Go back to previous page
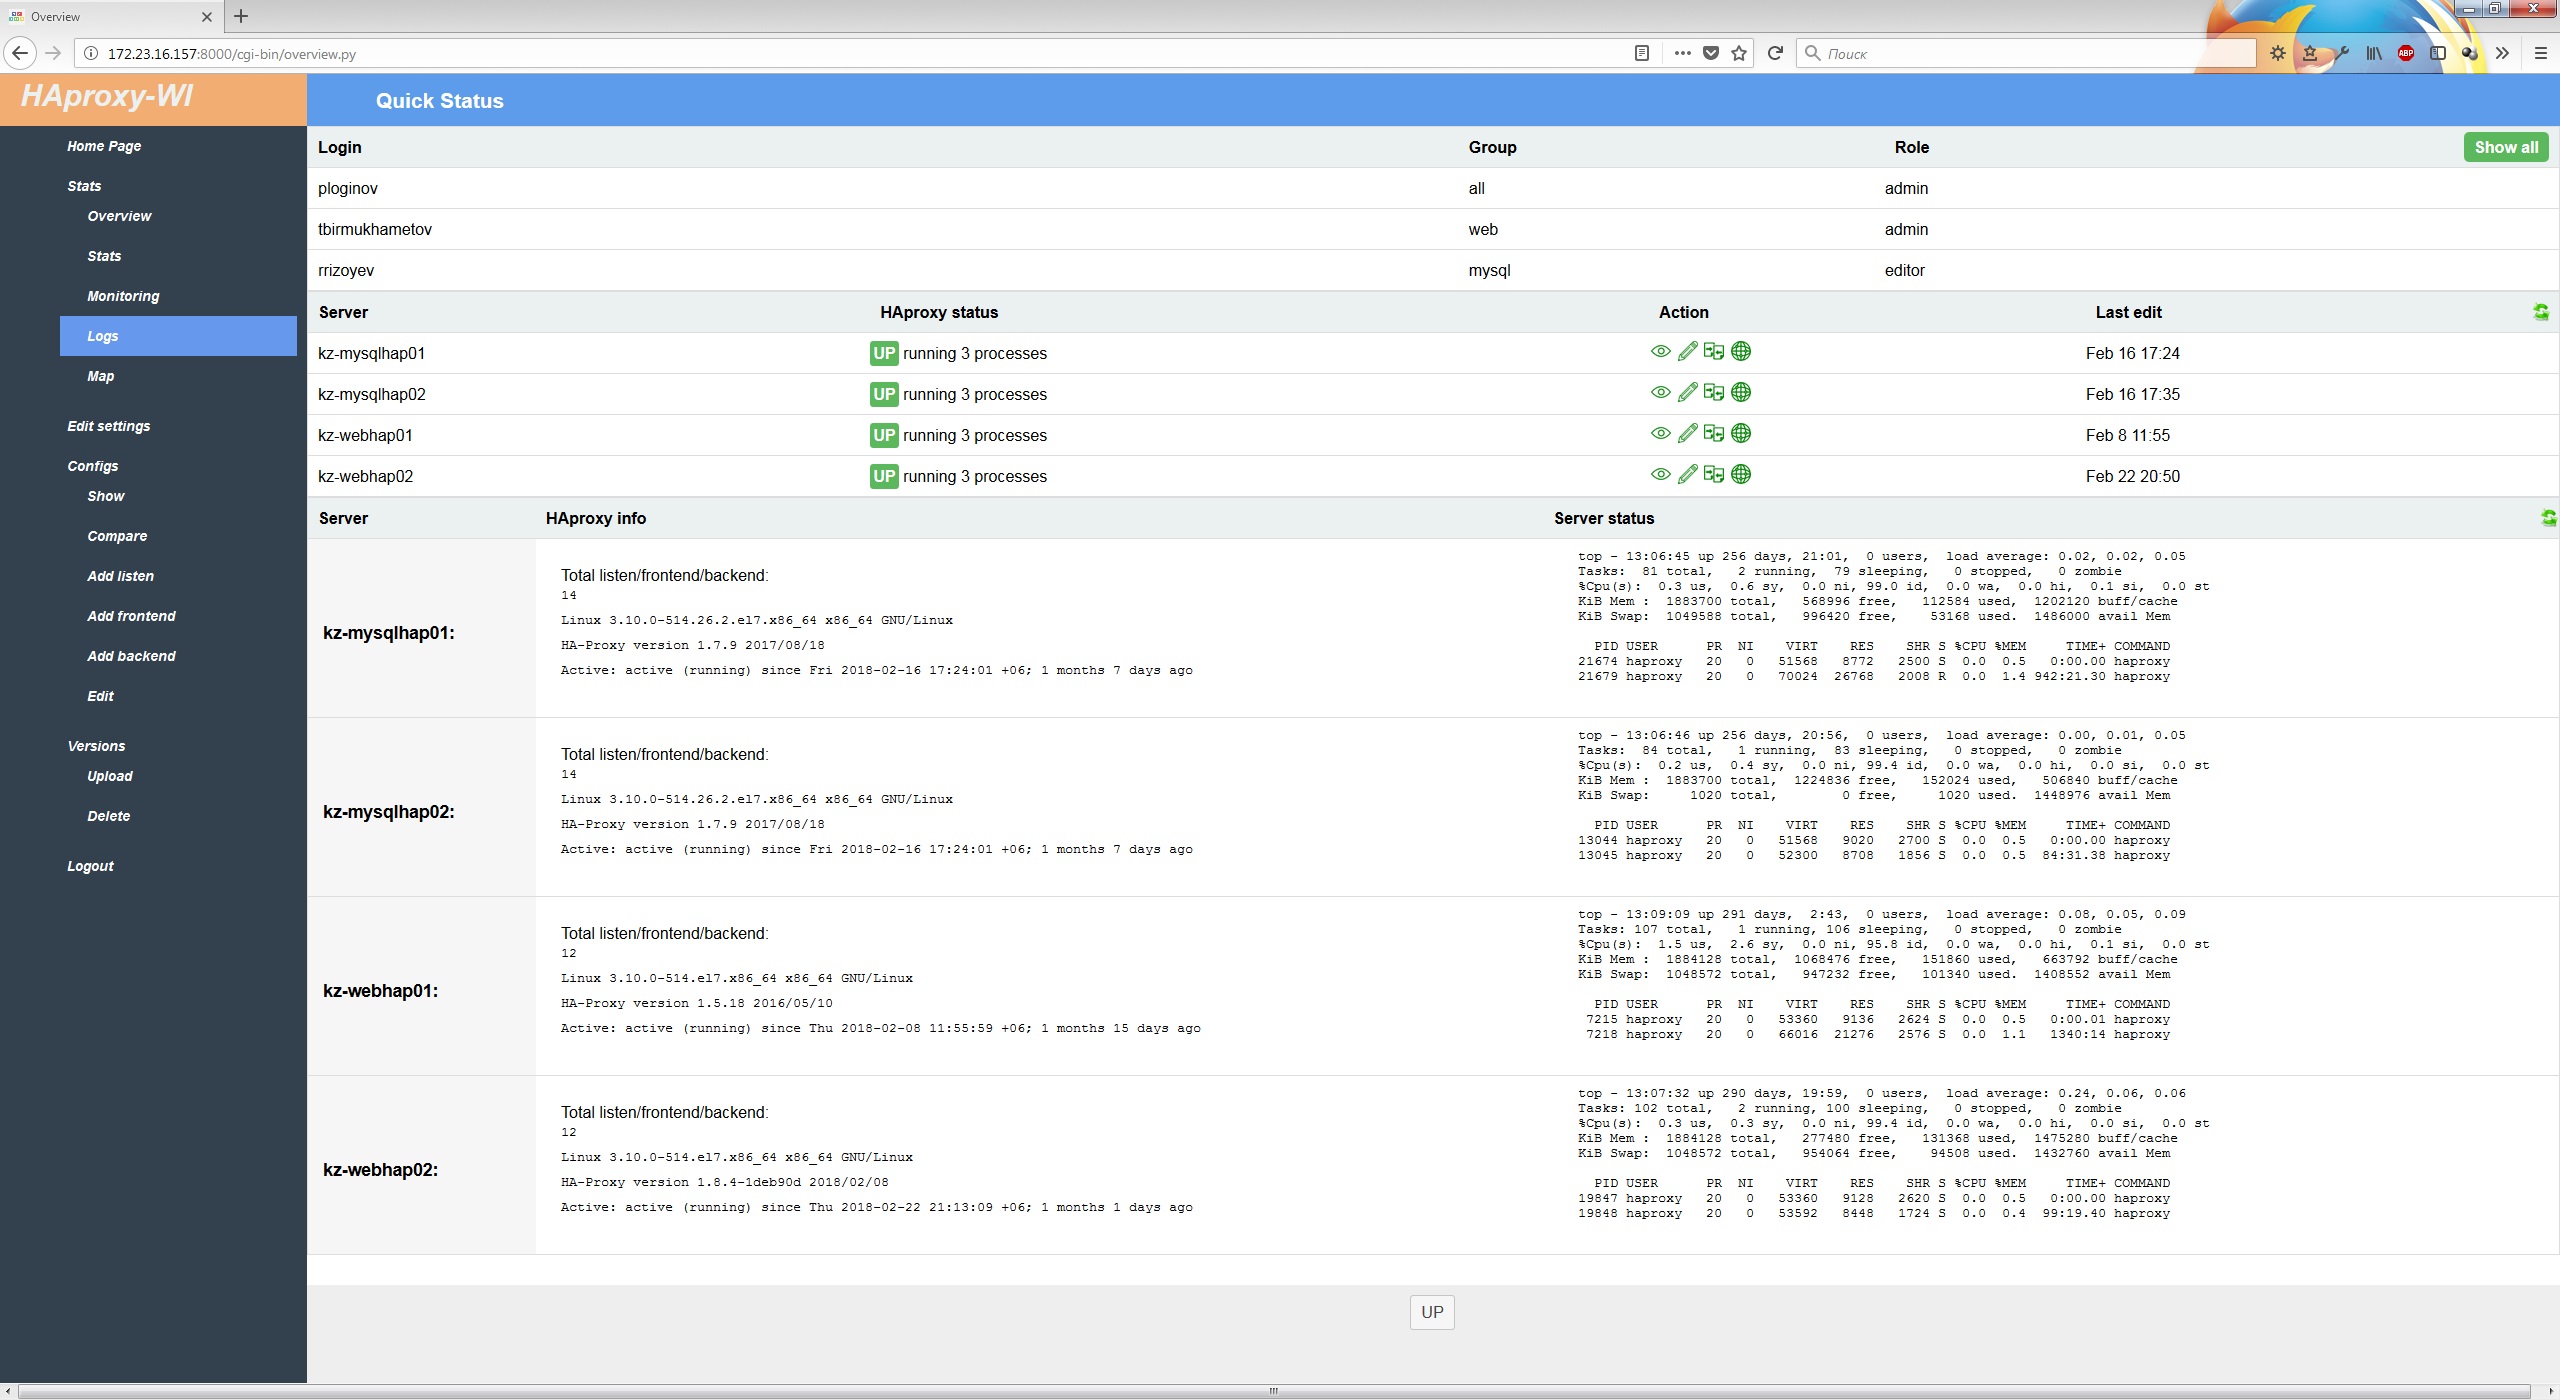This screenshot has width=2560, height=1400. click(19, 53)
